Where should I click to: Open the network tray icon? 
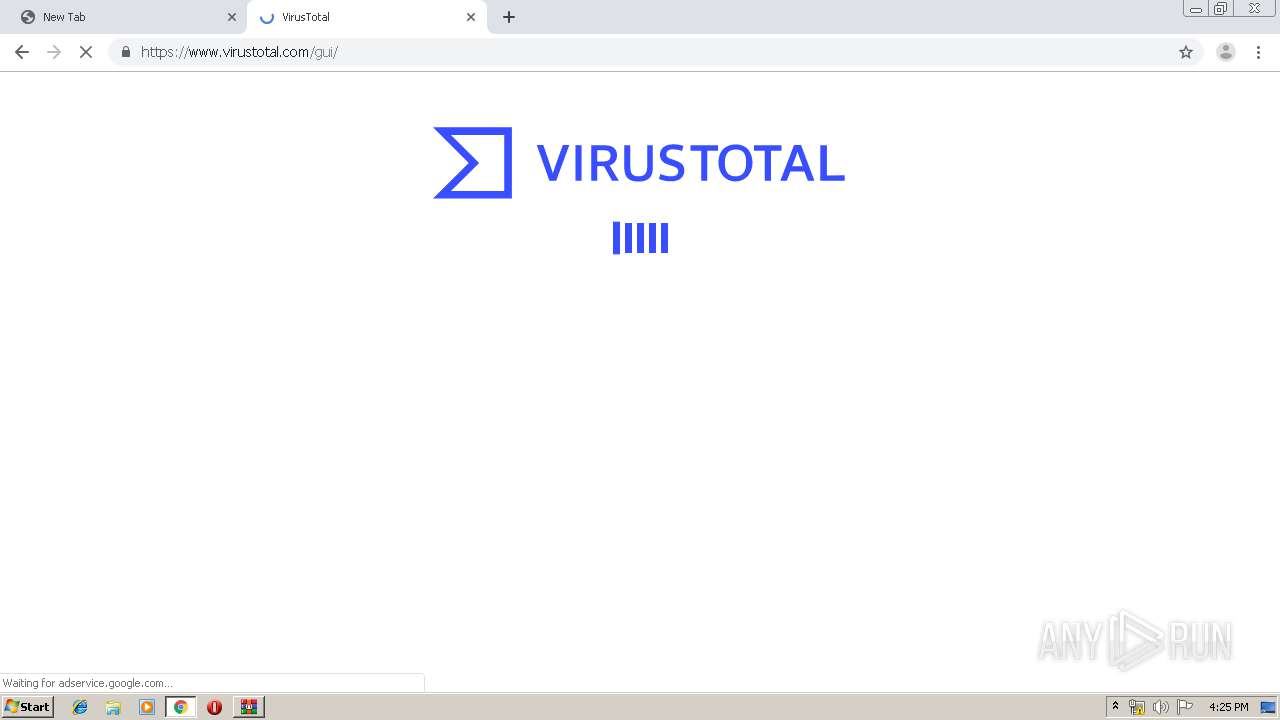(x=1137, y=707)
